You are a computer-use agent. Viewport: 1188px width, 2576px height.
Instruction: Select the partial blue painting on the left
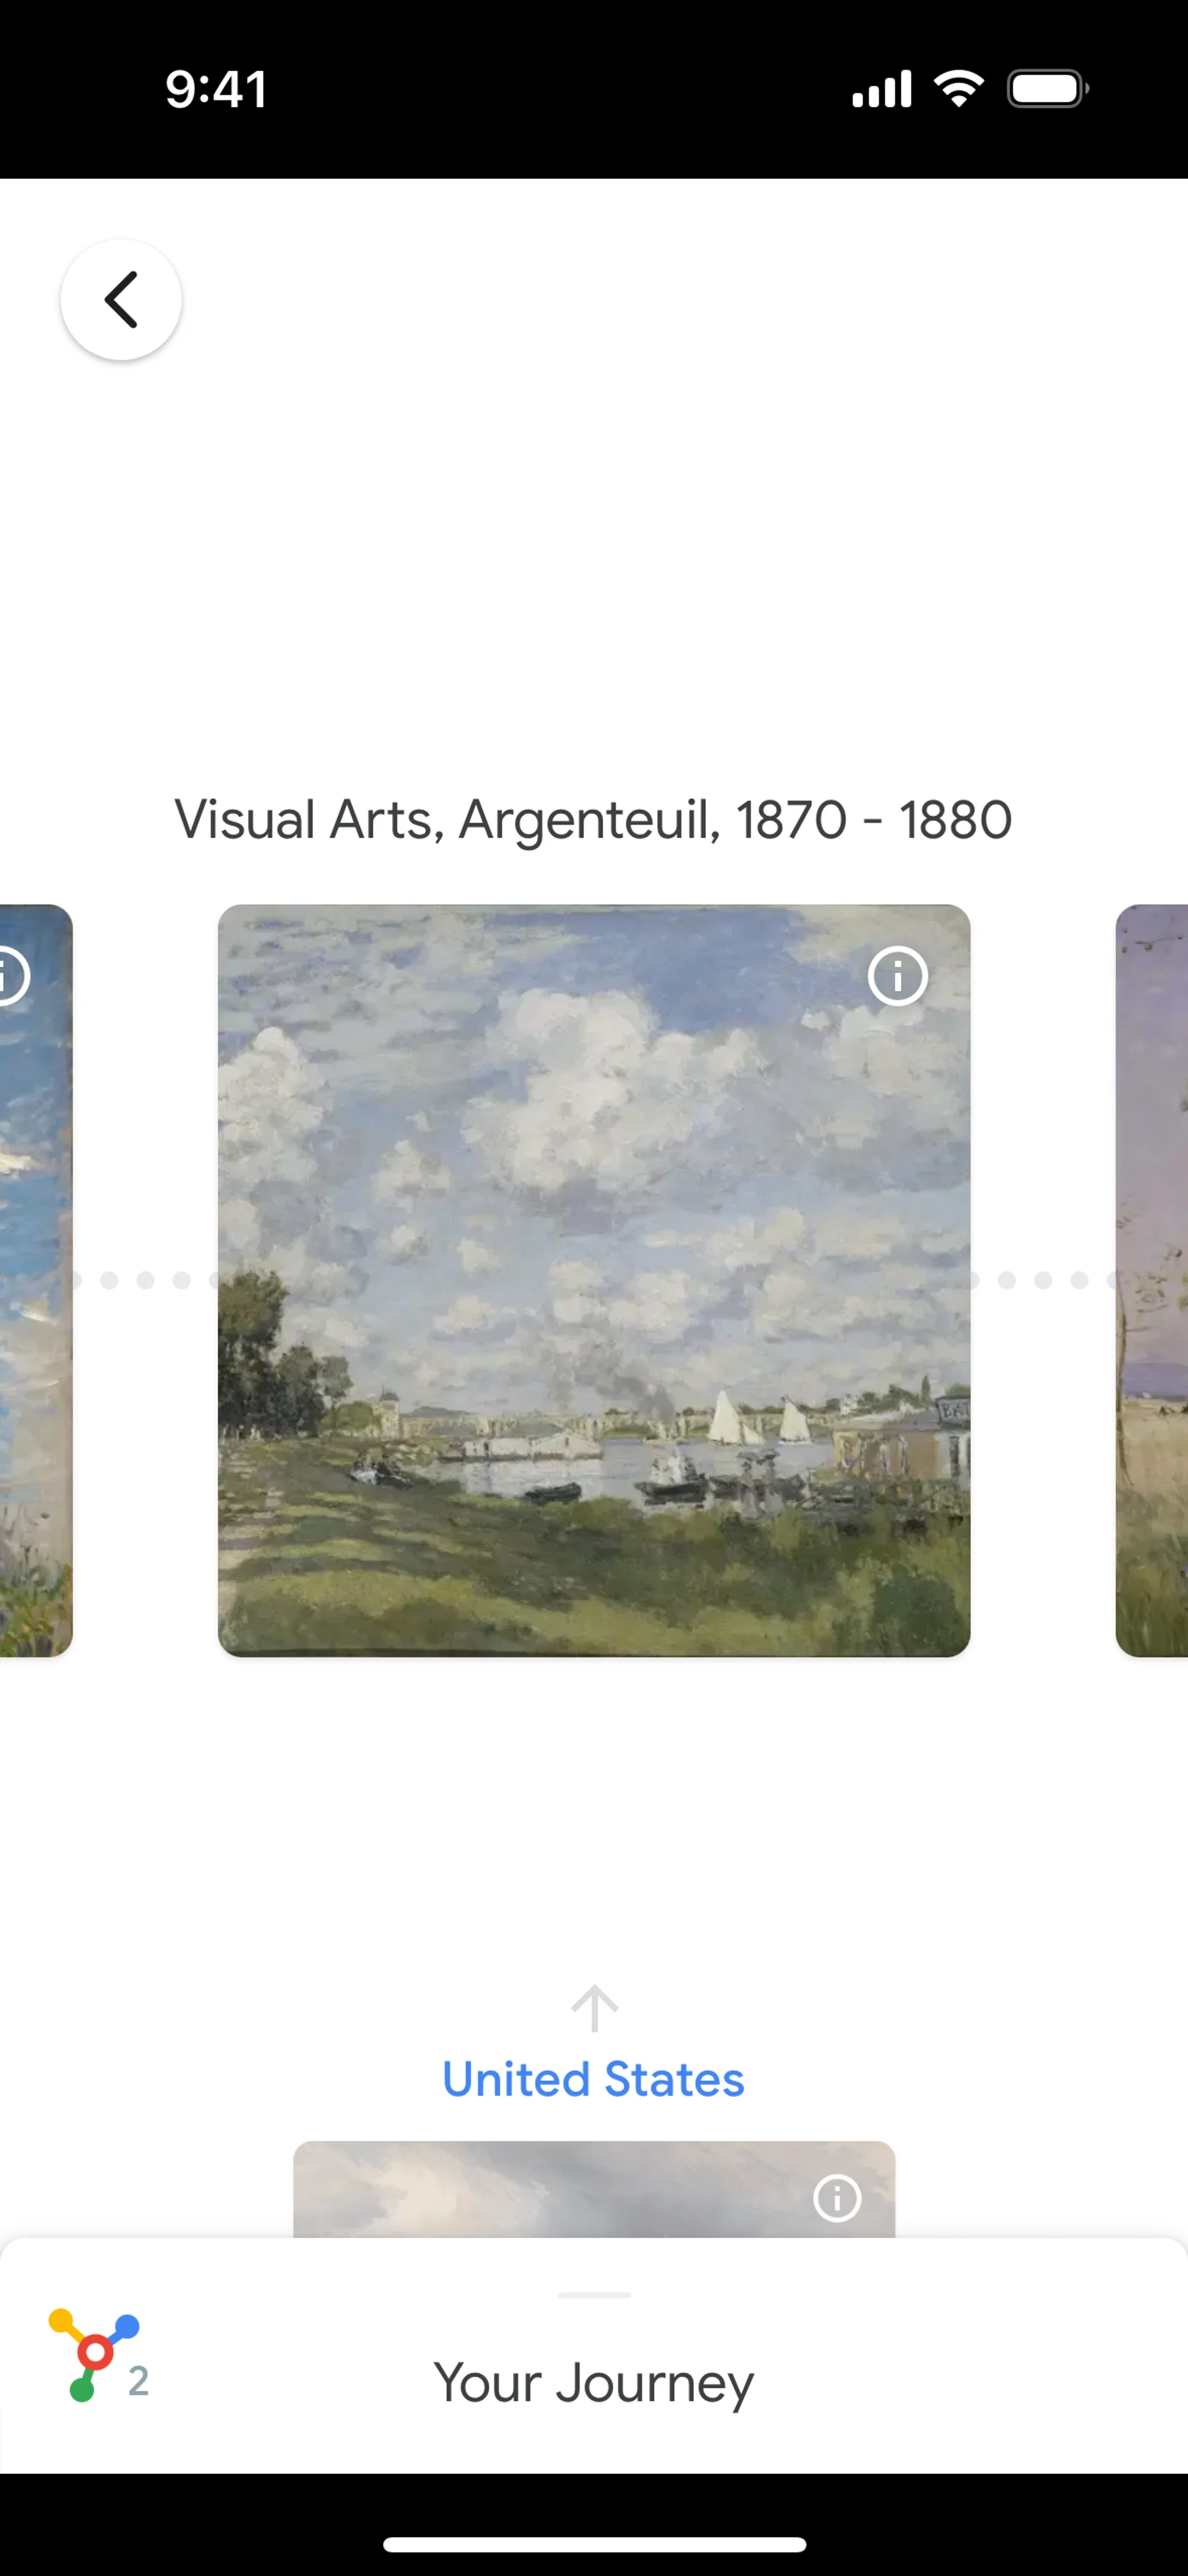click(36, 1281)
